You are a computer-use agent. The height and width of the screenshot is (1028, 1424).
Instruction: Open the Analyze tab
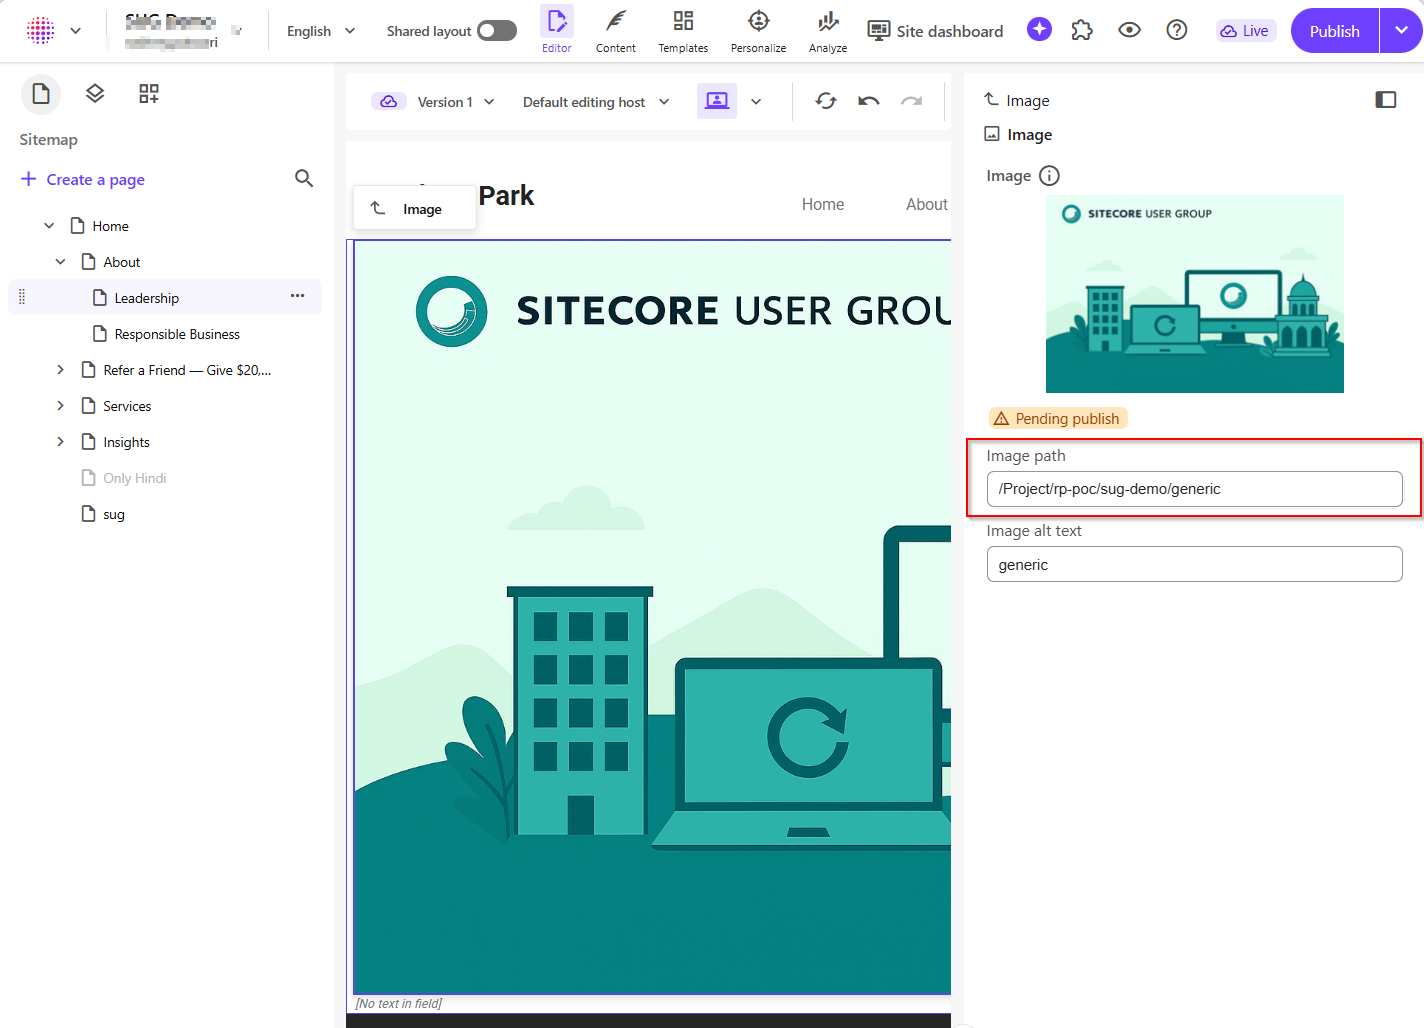(x=828, y=30)
